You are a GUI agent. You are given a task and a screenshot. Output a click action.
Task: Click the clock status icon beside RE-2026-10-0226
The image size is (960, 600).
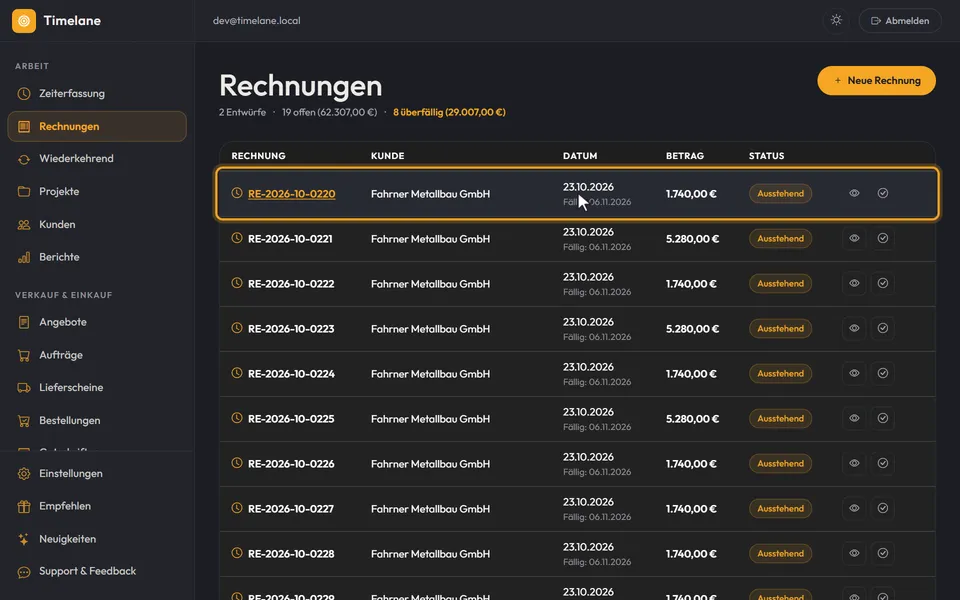[x=237, y=463]
